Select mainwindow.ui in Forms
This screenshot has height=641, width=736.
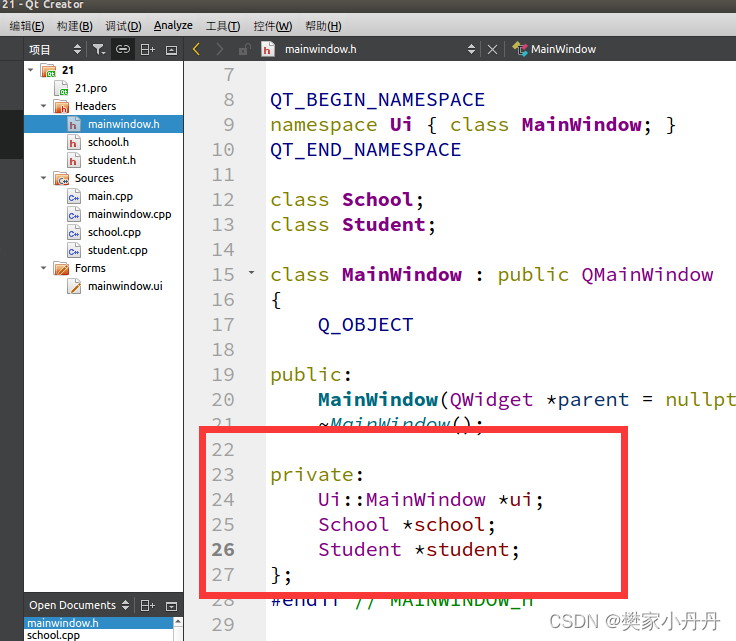point(125,286)
